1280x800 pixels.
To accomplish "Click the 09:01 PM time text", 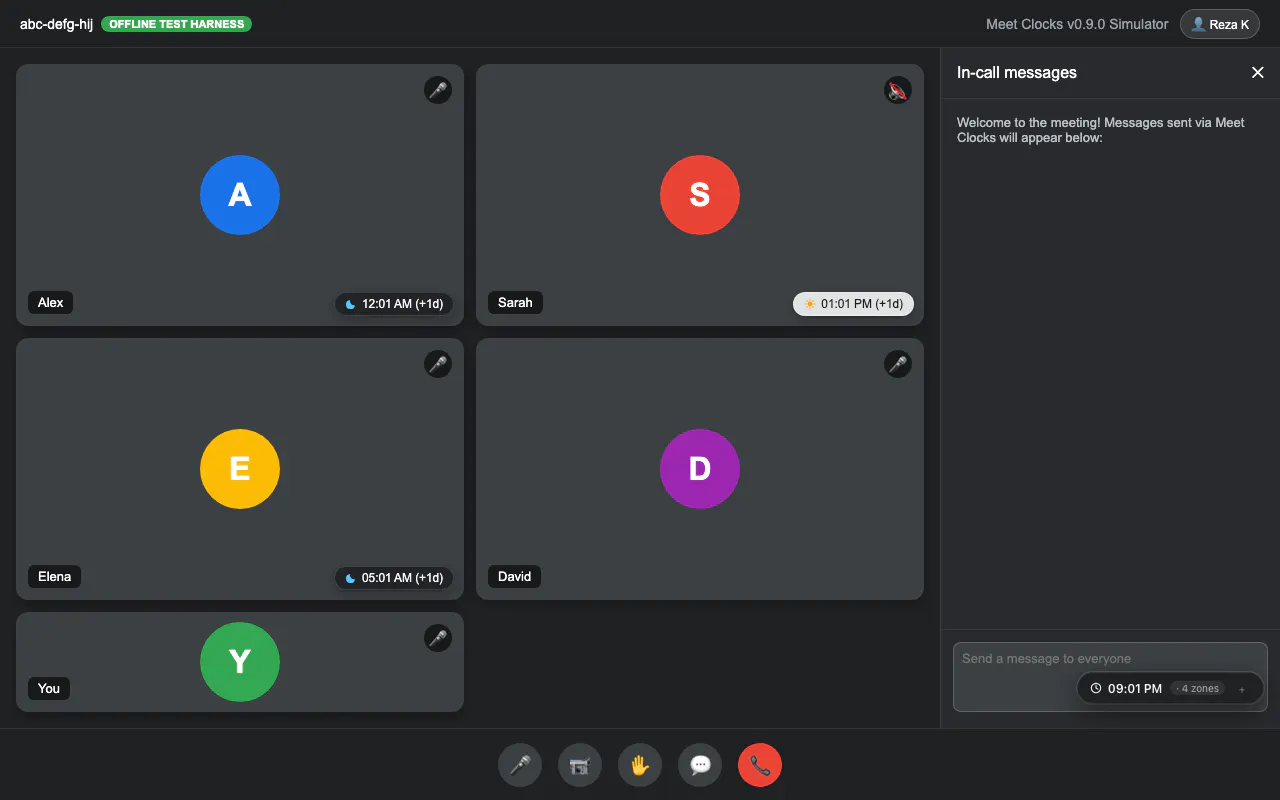I will tap(1135, 689).
